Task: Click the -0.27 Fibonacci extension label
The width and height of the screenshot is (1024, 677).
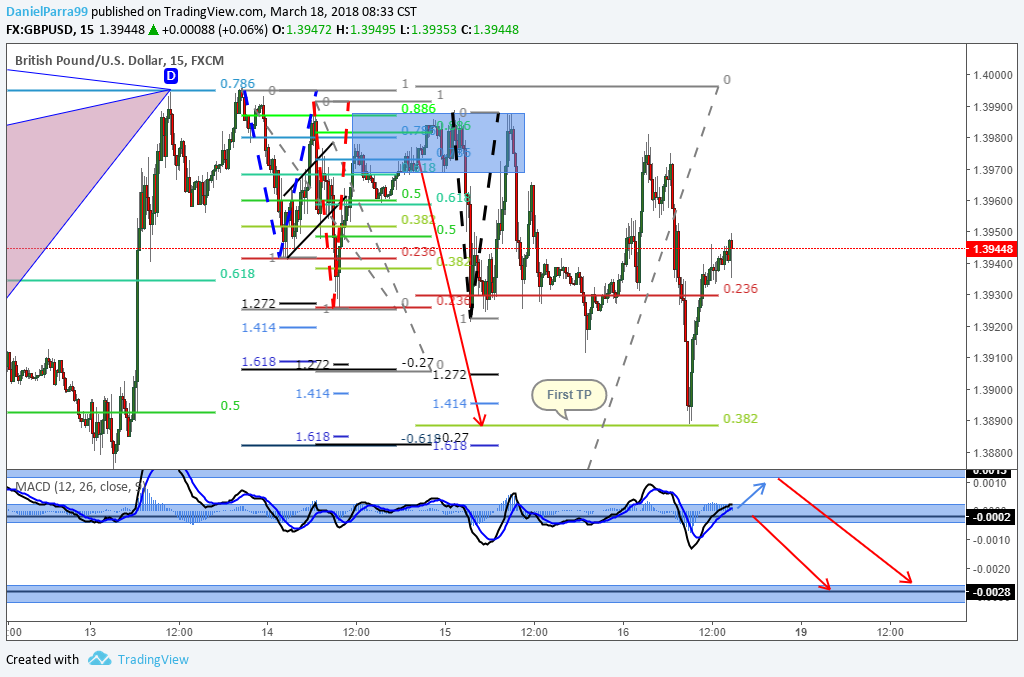Action: [418, 362]
